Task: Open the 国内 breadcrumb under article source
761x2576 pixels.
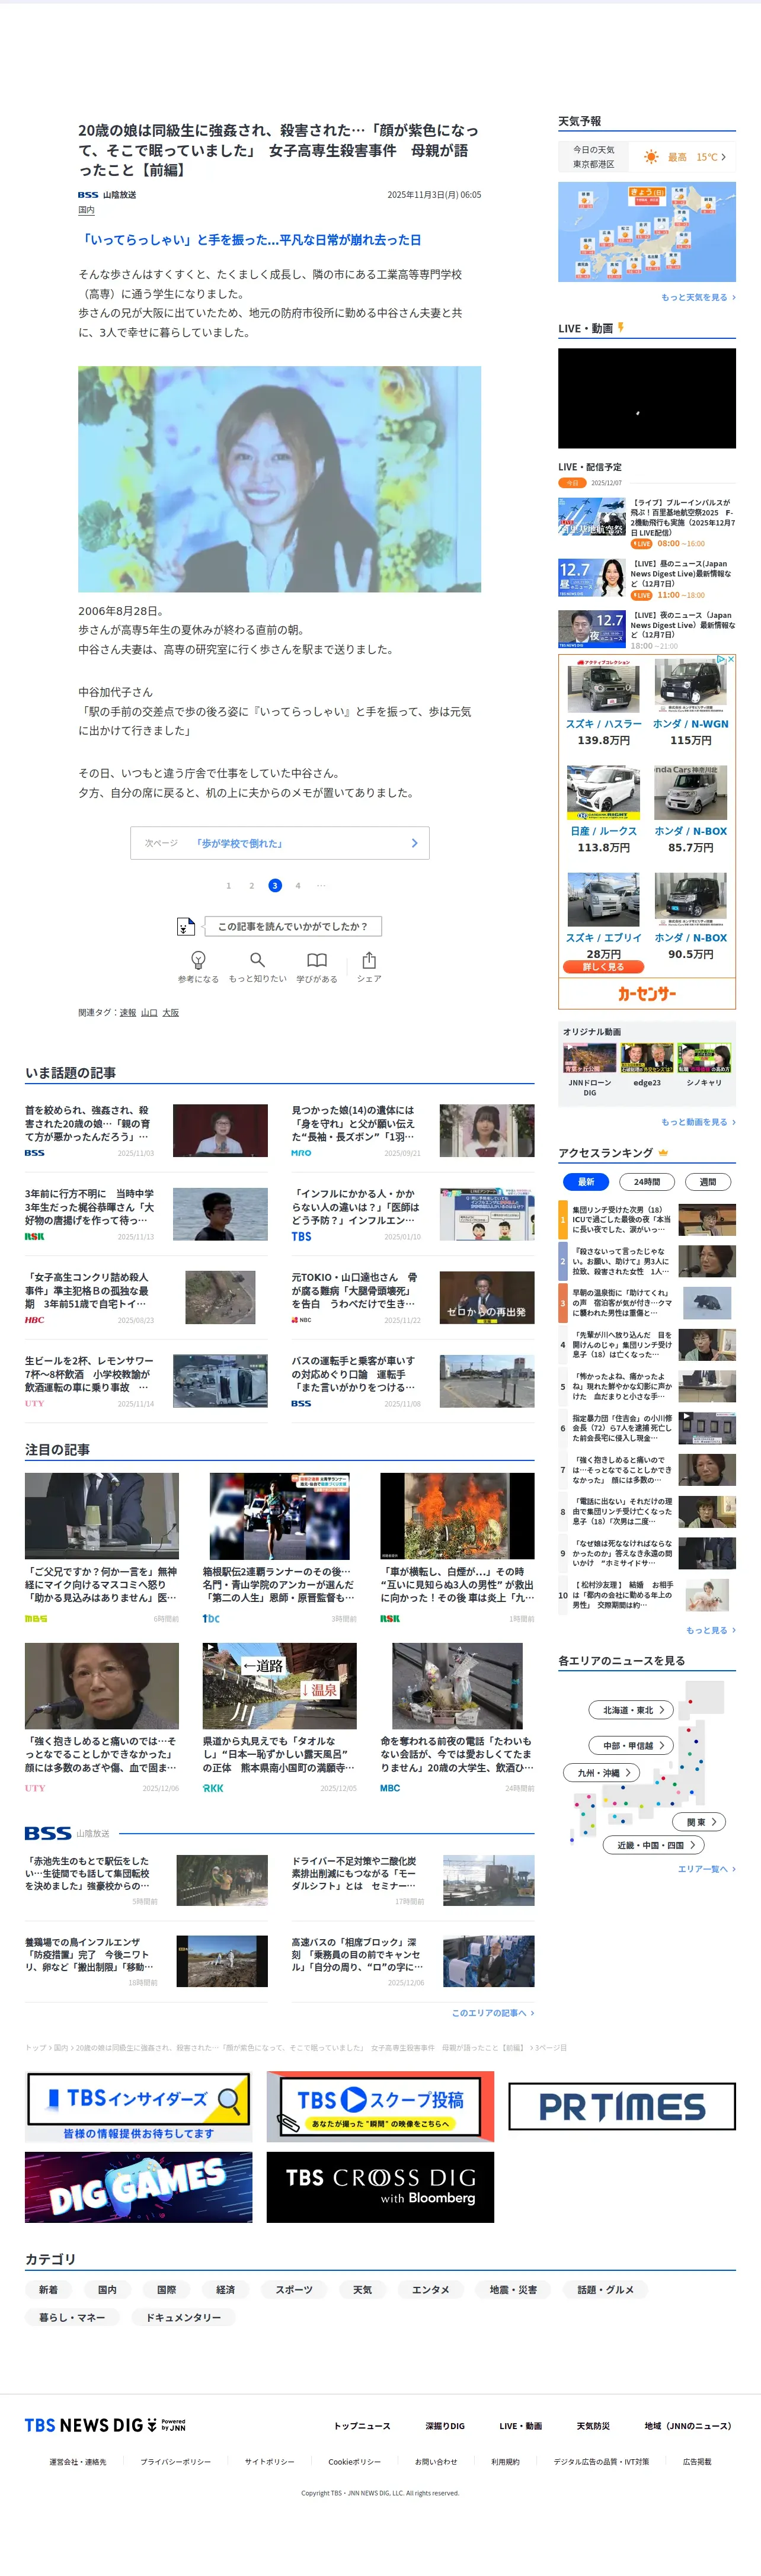Action: pos(86,210)
